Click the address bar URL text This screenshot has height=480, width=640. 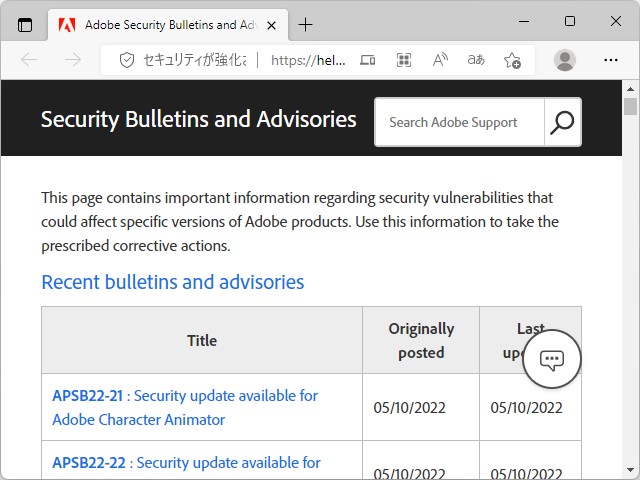[x=308, y=60]
